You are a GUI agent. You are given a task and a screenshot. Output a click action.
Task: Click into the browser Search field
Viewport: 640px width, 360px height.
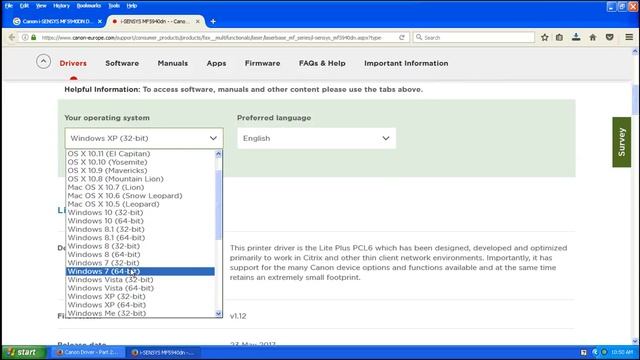(x=473, y=37)
